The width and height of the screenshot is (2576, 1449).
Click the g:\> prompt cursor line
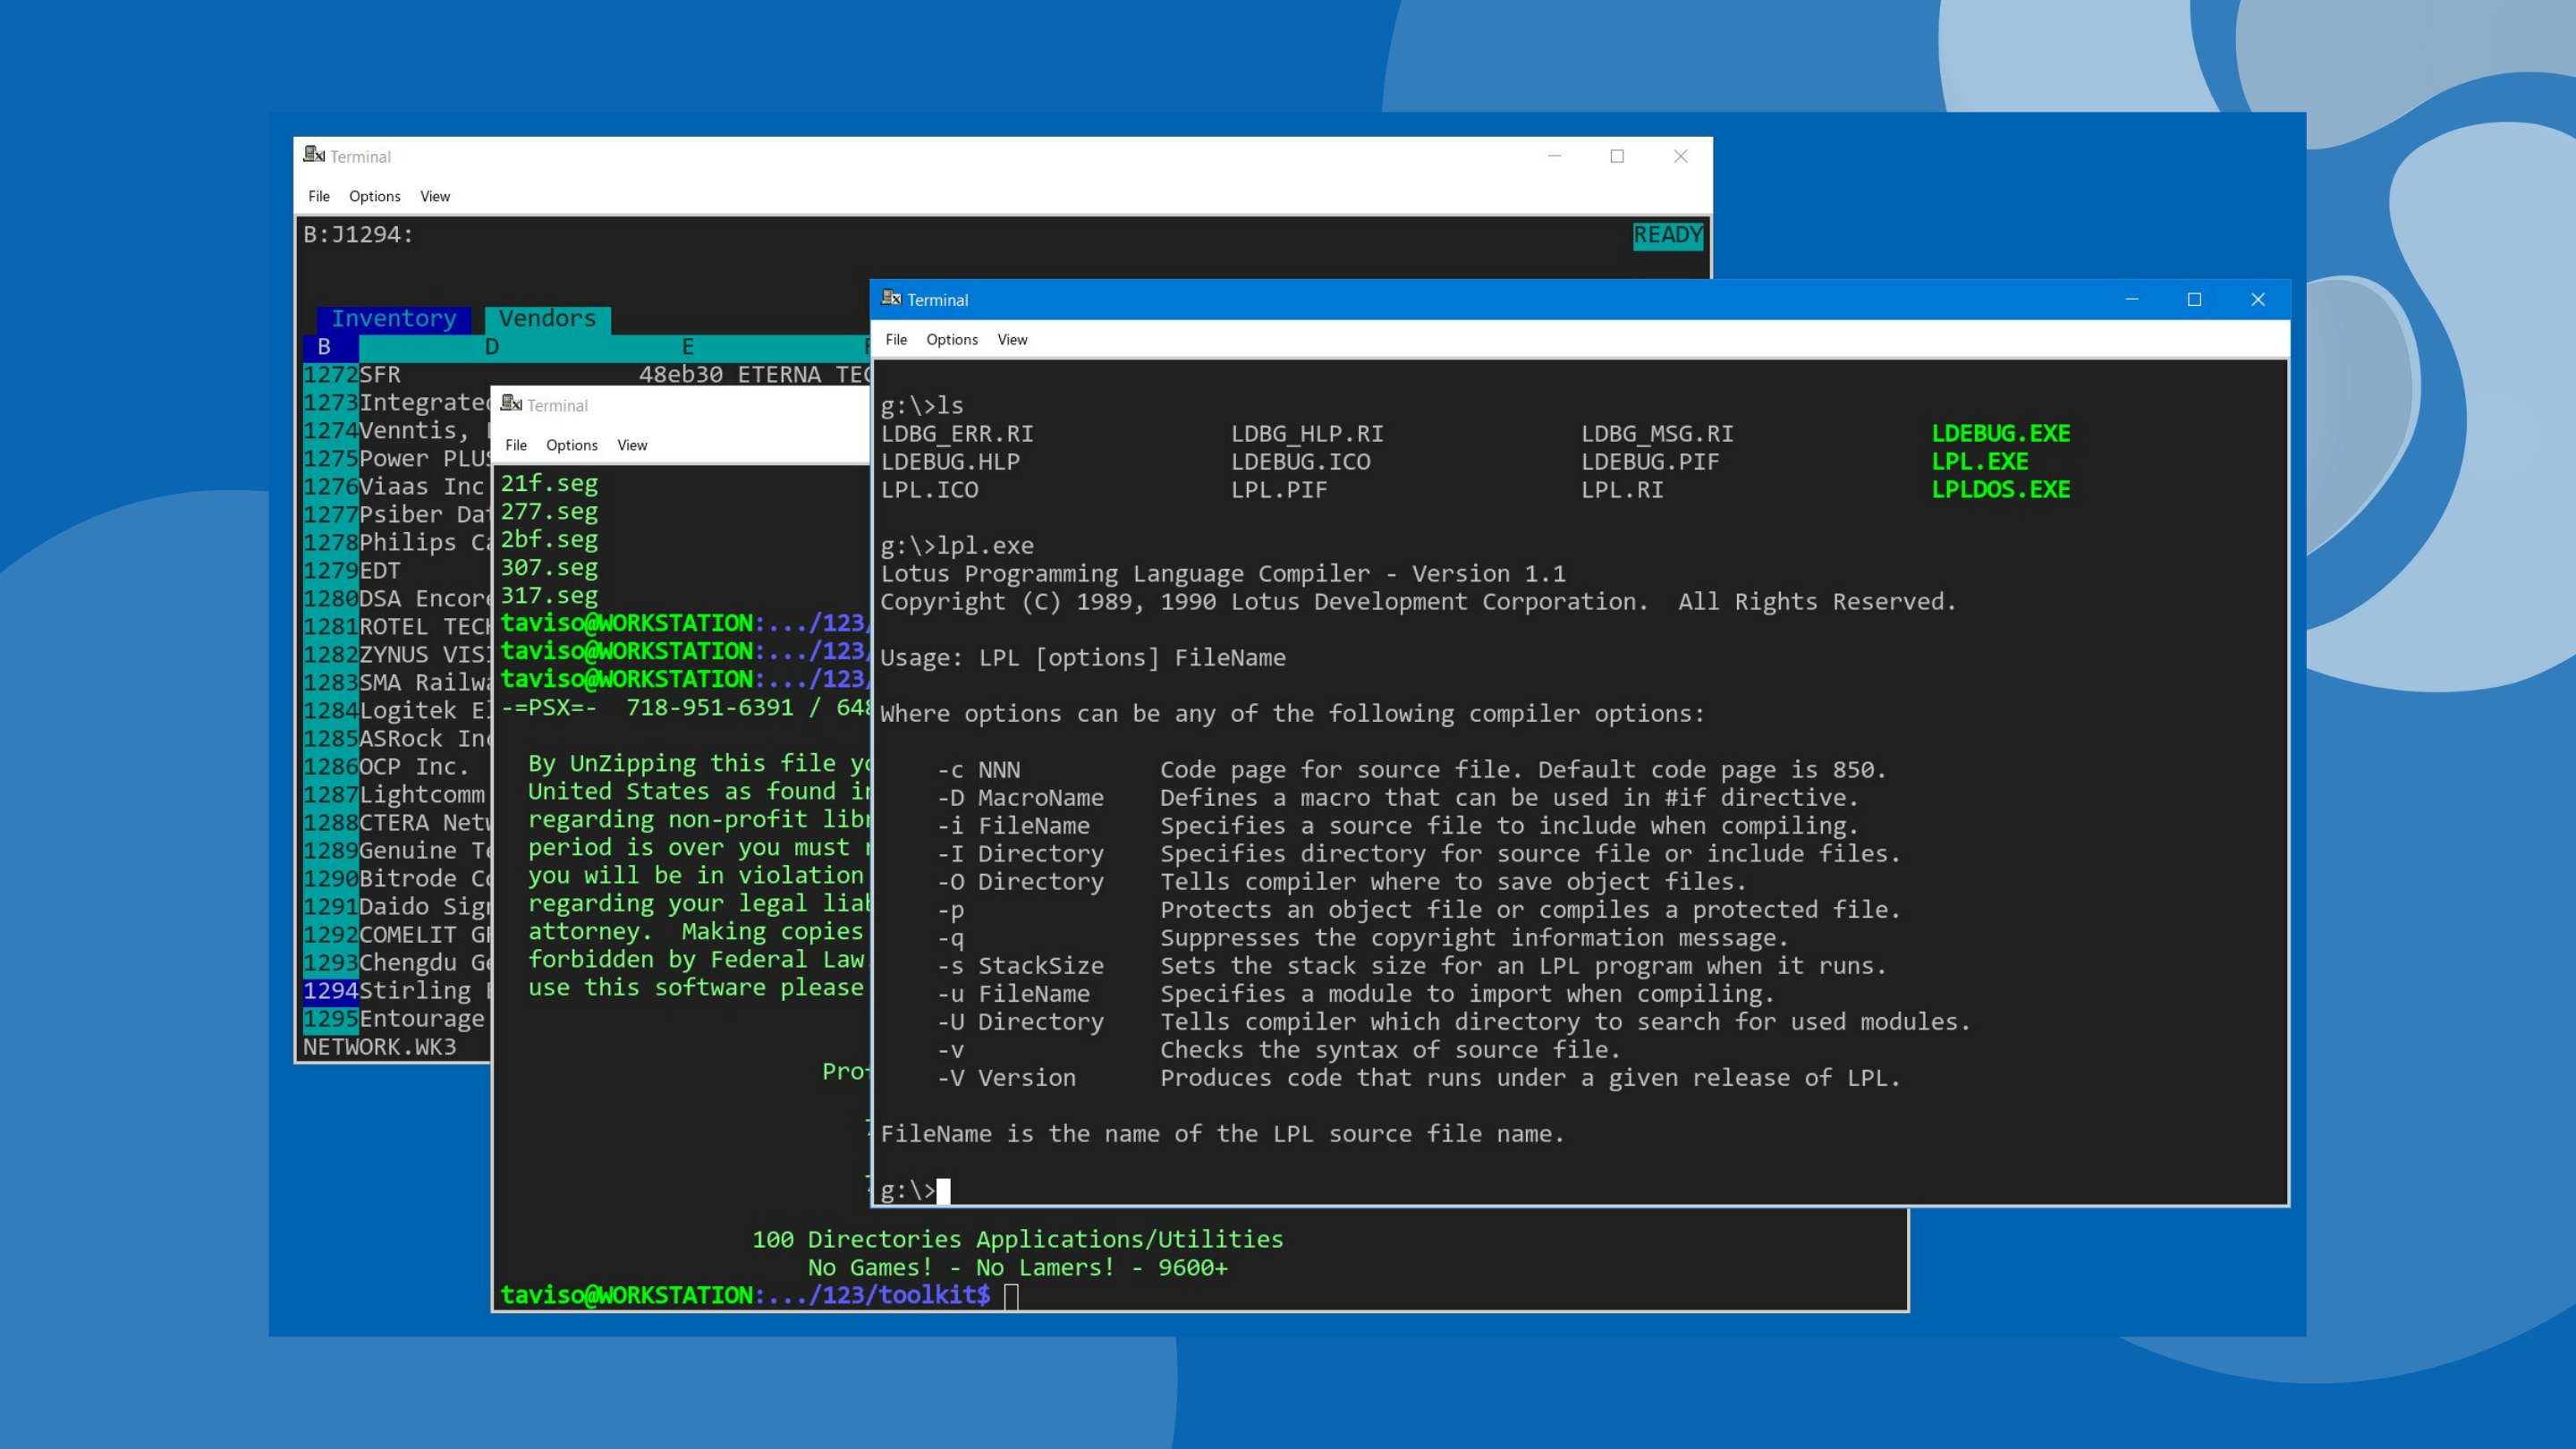[915, 1190]
